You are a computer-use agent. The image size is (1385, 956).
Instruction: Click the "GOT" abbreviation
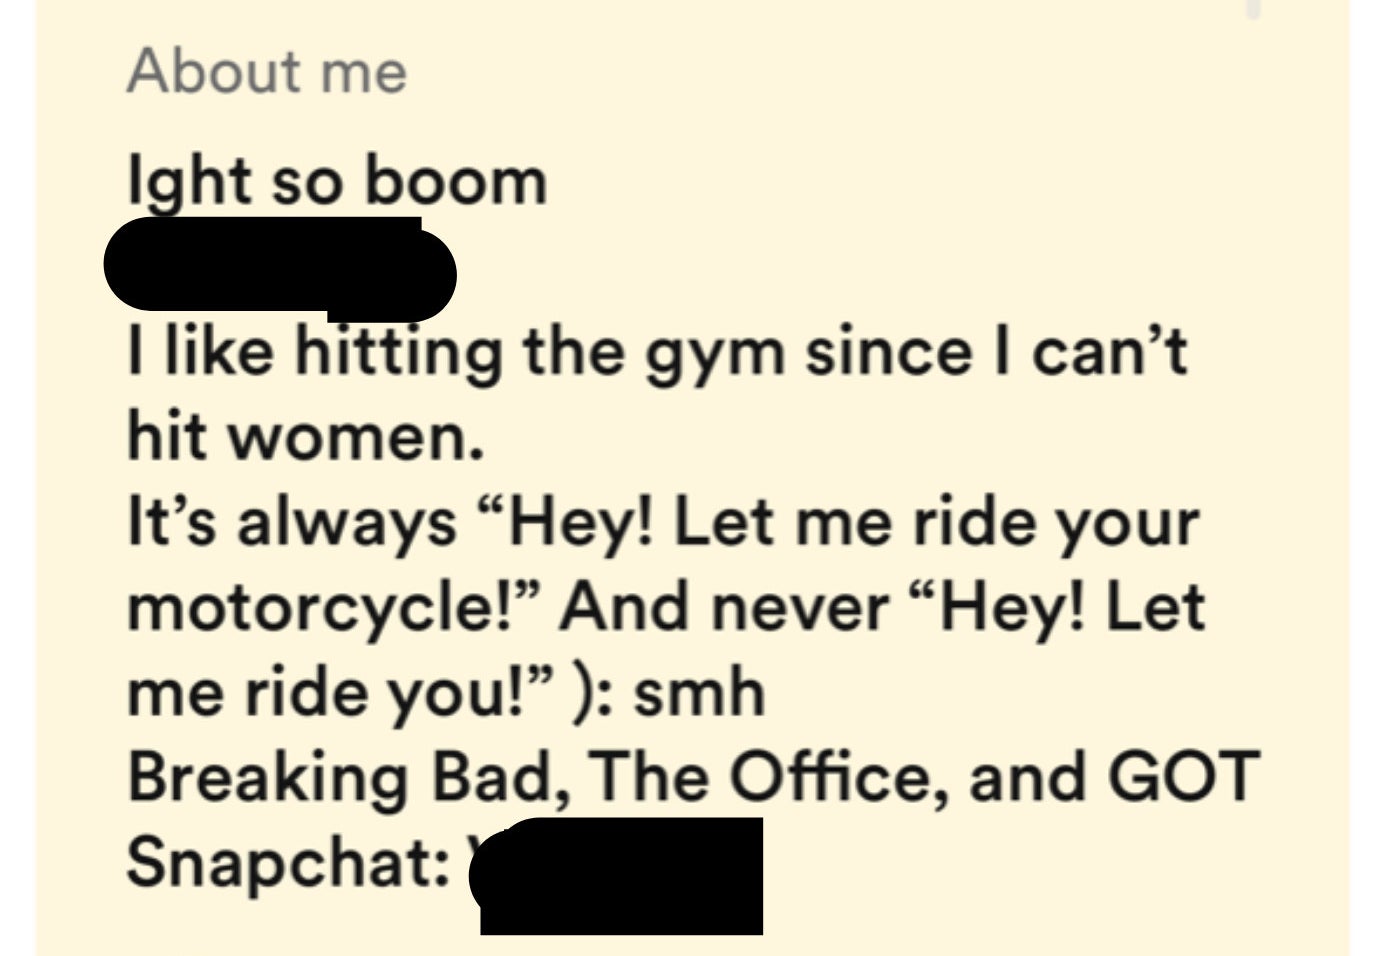1182,777
